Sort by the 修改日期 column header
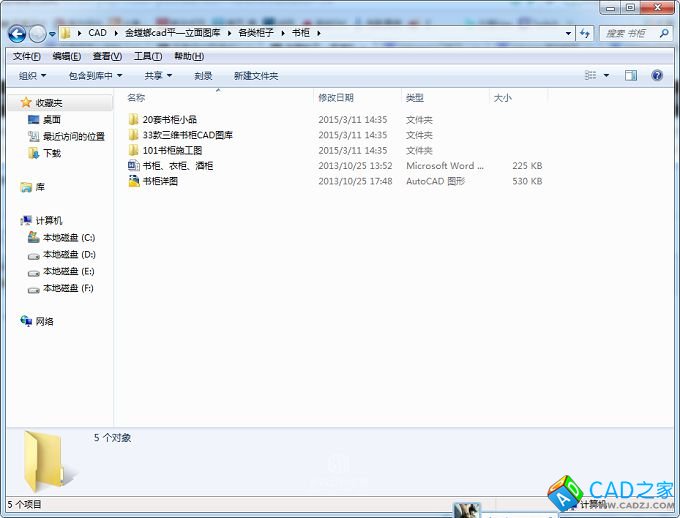 (336, 98)
